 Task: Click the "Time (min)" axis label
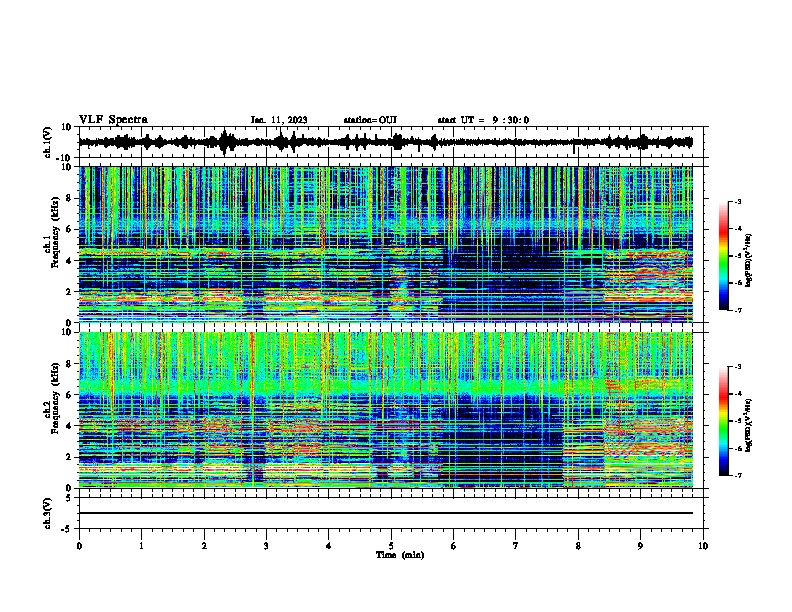point(400,555)
